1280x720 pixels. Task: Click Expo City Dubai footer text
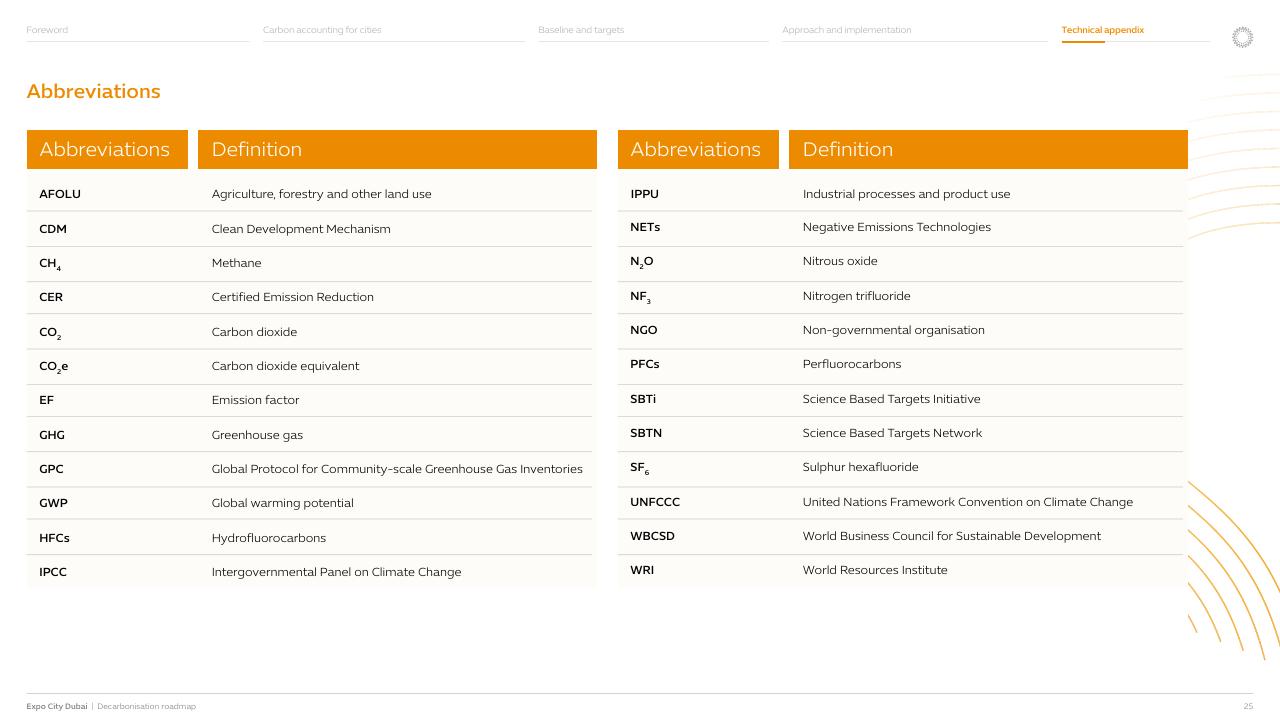click(x=57, y=706)
